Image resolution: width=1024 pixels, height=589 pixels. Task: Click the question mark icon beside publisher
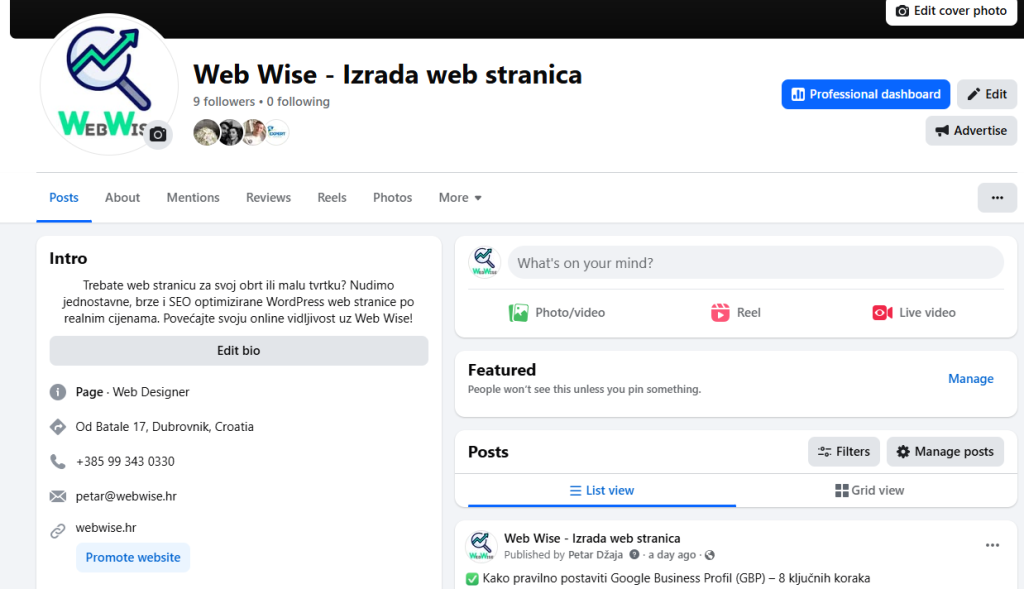point(634,555)
